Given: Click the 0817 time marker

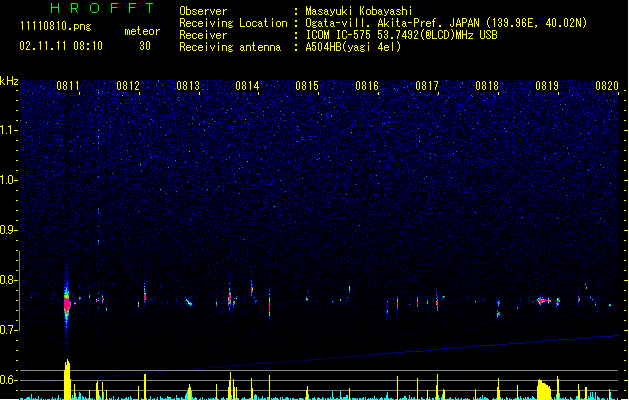Looking at the screenshot, I should pyautogui.click(x=427, y=86).
